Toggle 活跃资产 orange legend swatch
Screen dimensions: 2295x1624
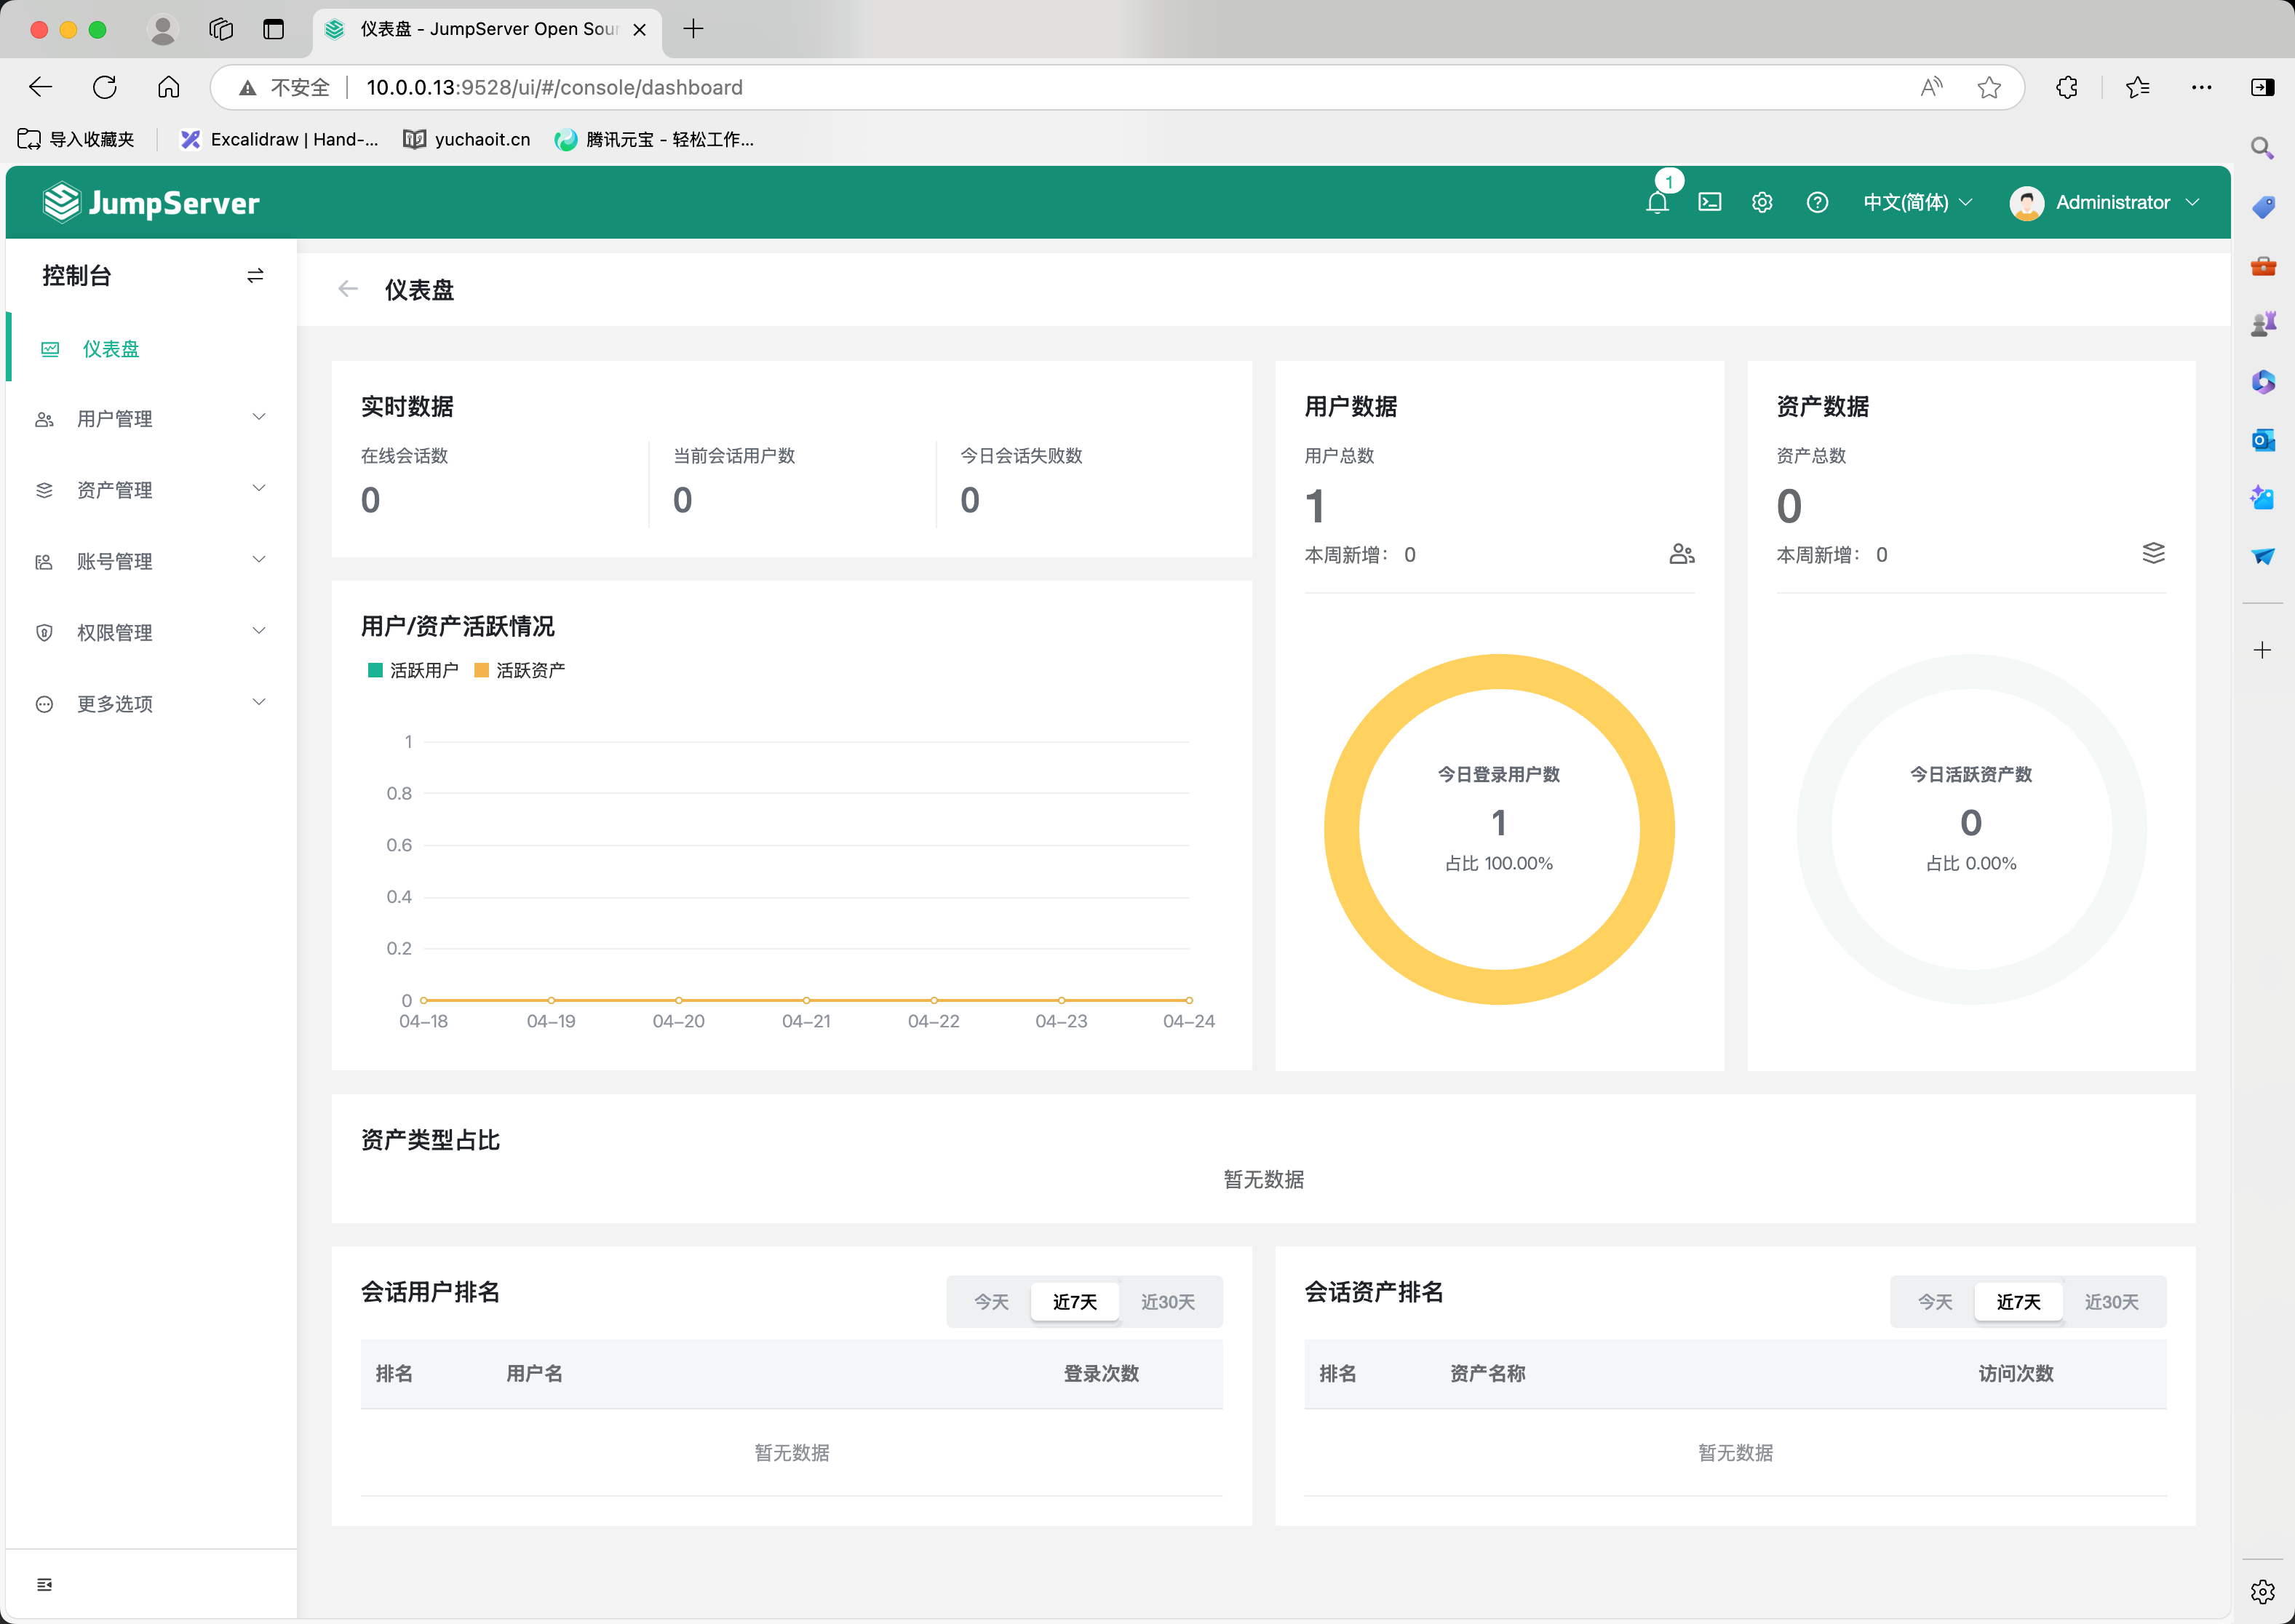click(x=481, y=670)
